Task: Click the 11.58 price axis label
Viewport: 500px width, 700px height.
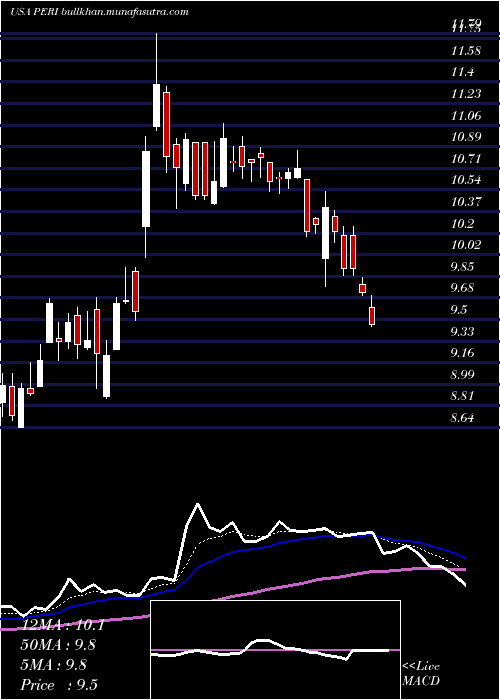Action: 466,50
